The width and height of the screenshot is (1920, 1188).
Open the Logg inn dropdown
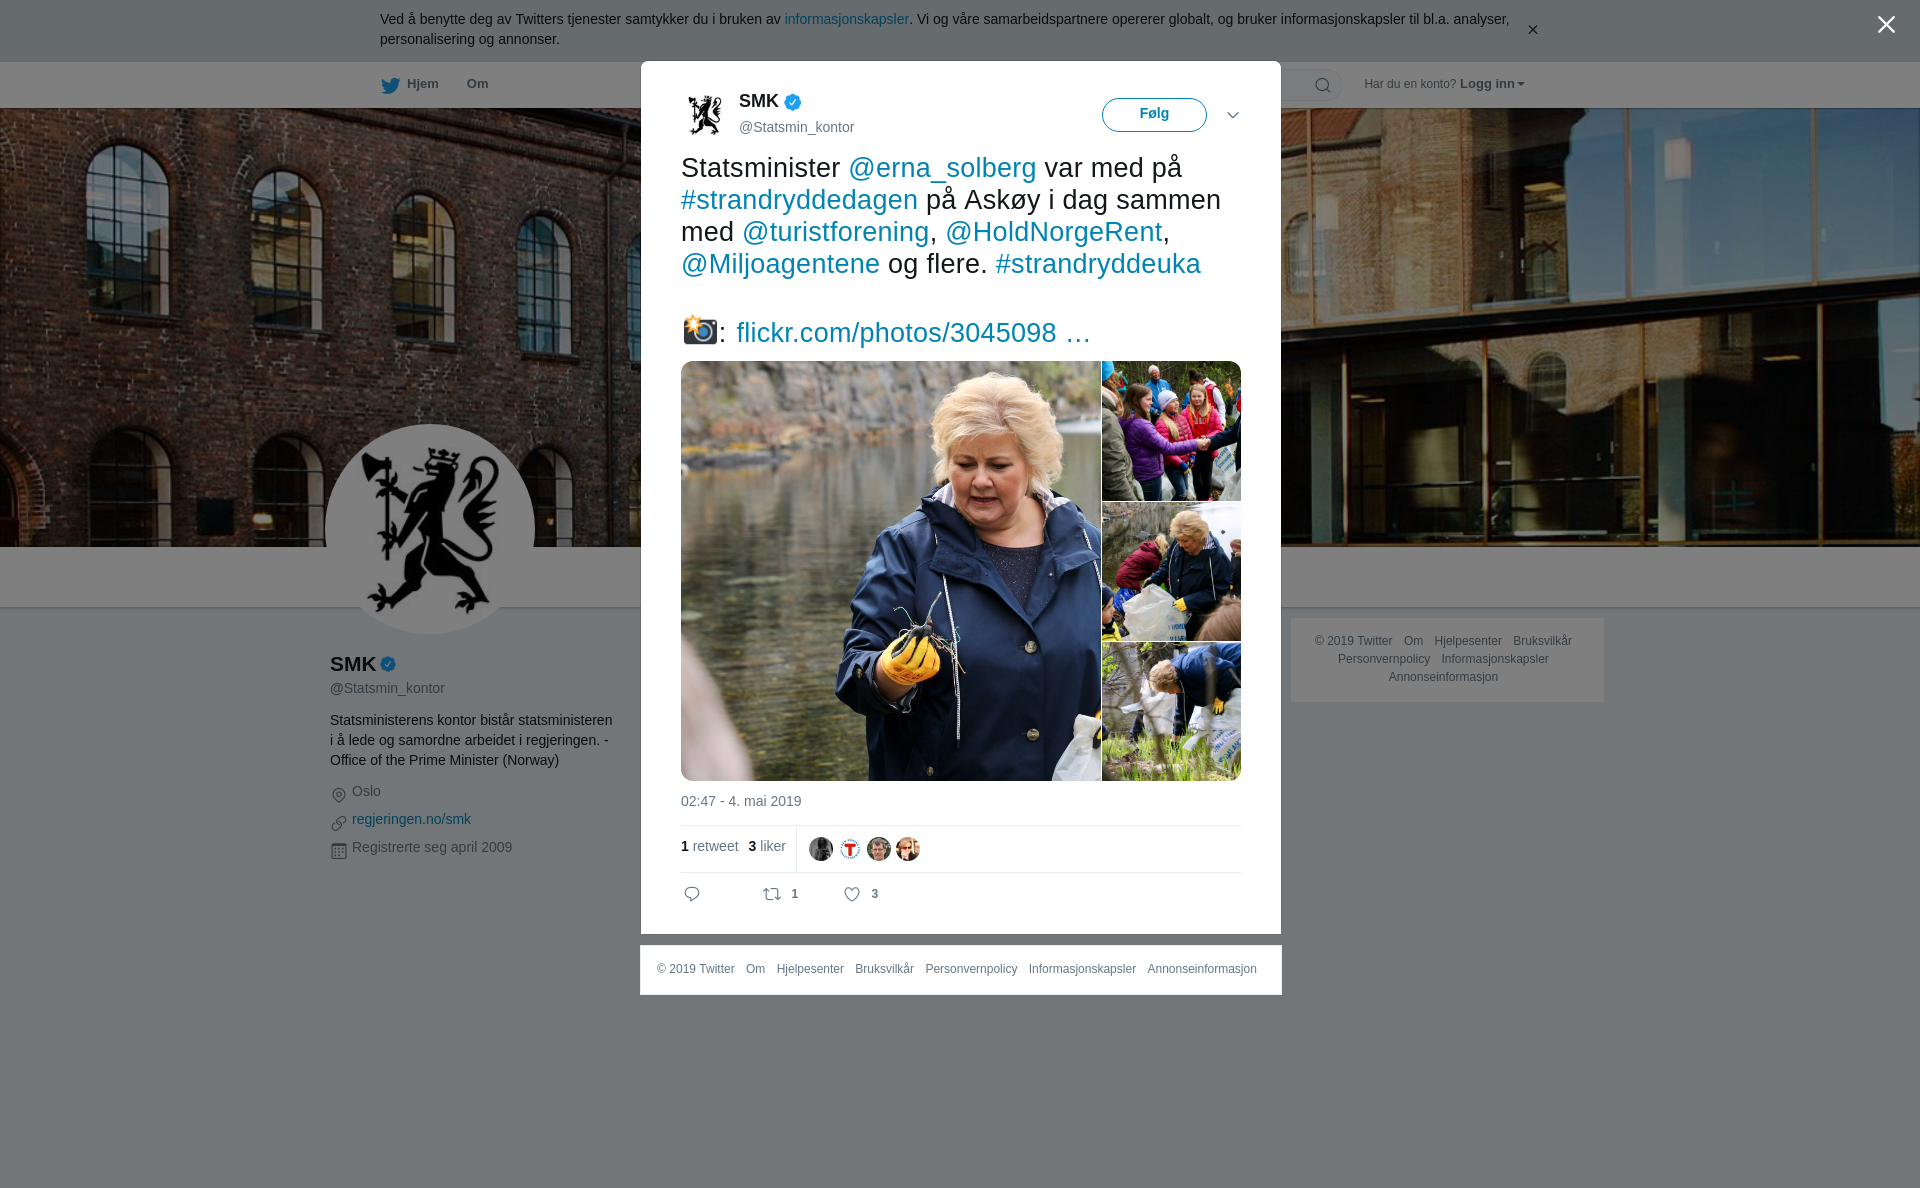(x=1492, y=84)
